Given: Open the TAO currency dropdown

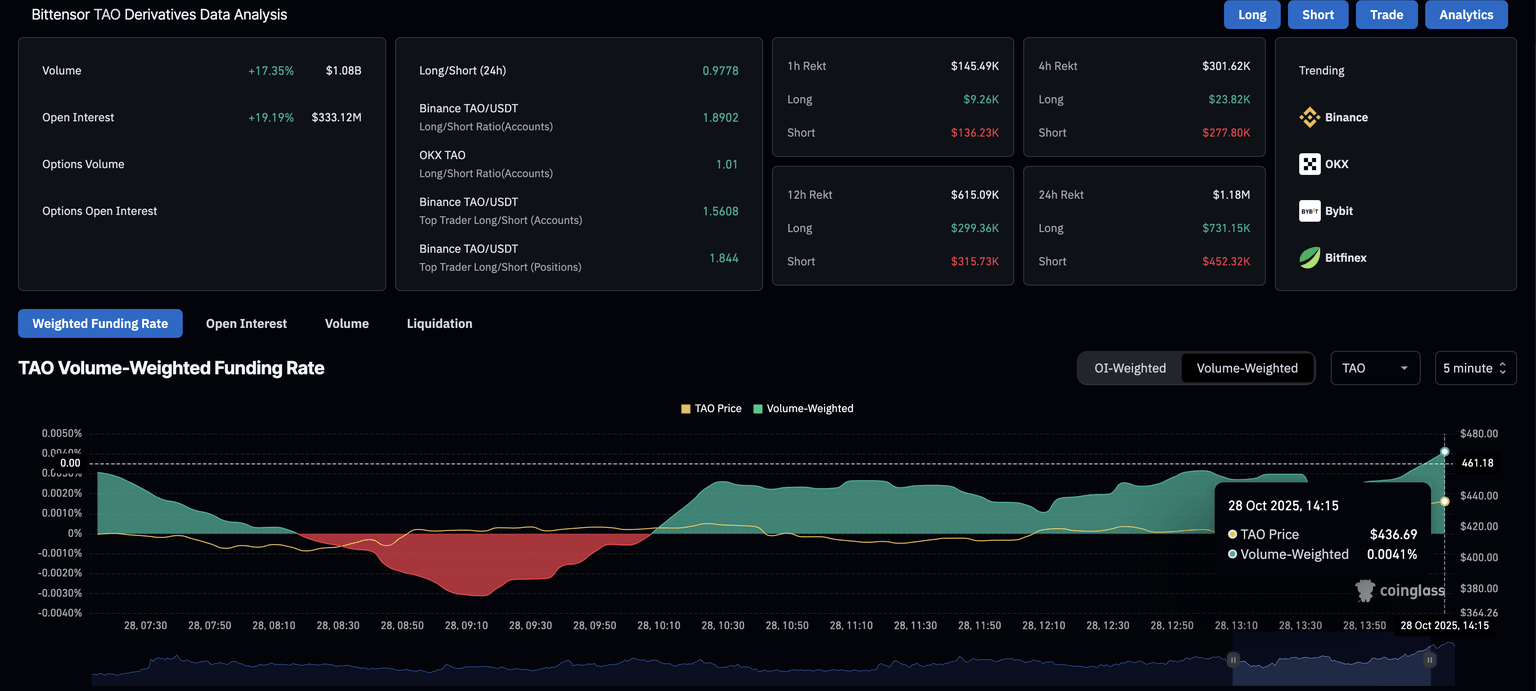Looking at the screenshot, I should pyautogui.click(x=1375, y=368).
